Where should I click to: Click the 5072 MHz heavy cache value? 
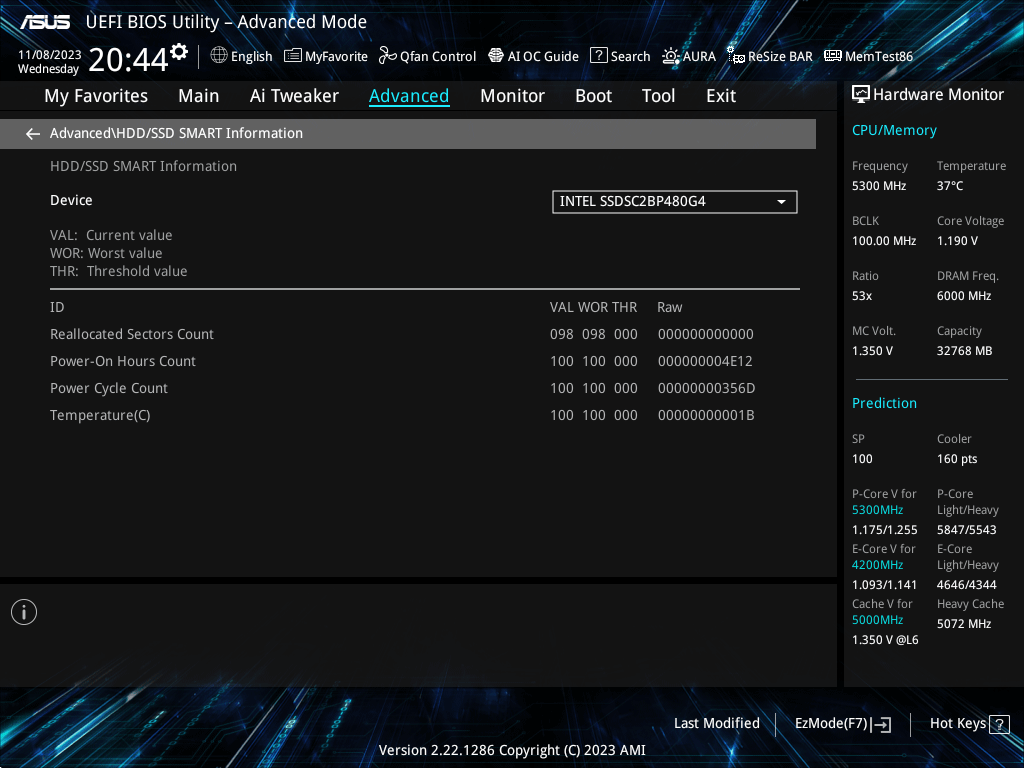(964, 624)
